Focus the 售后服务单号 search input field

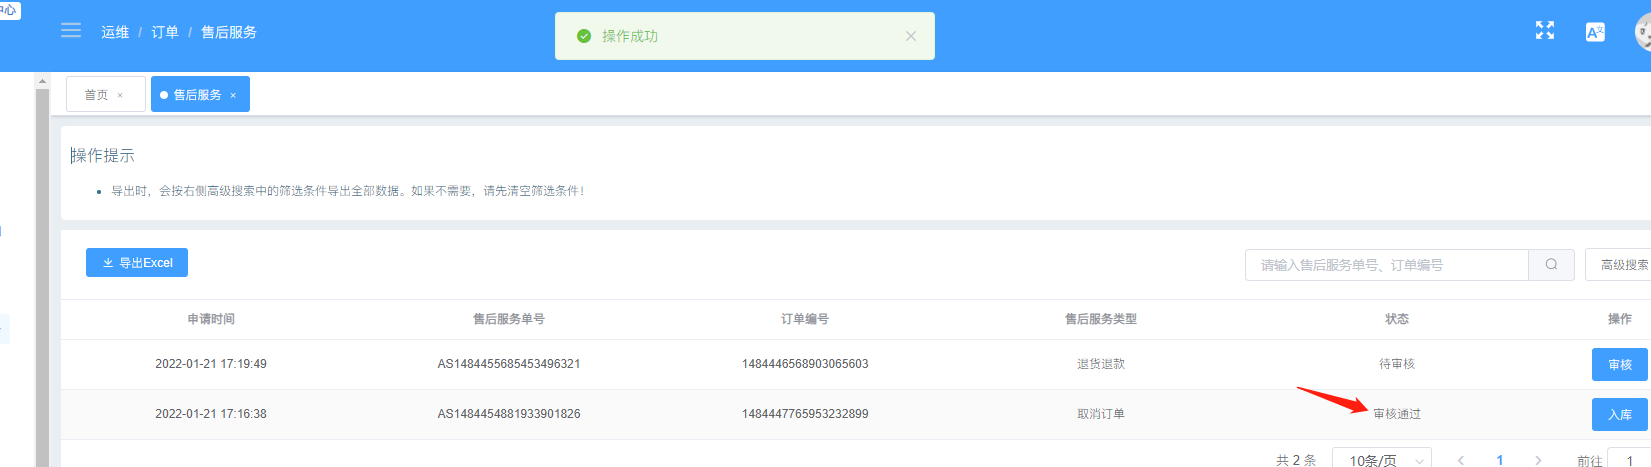click(1386, 265)
